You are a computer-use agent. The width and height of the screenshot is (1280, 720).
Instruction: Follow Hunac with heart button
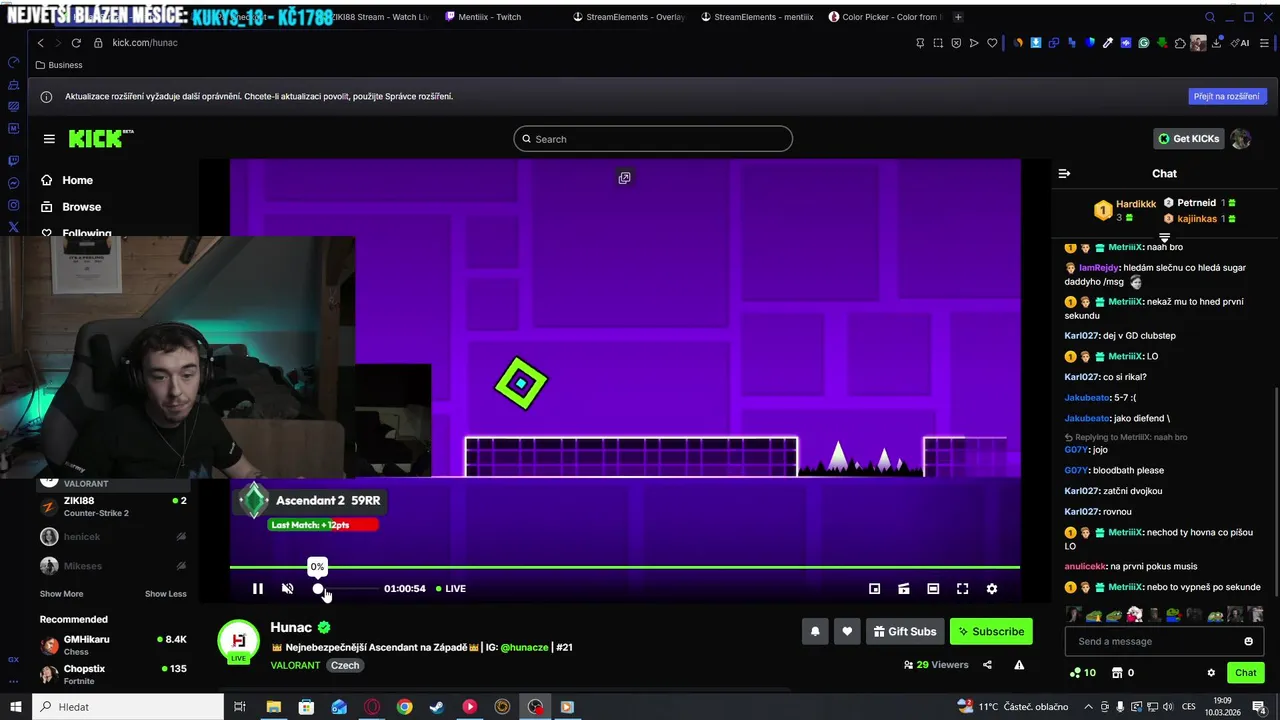pyautogui.click(x=847, y=632)
